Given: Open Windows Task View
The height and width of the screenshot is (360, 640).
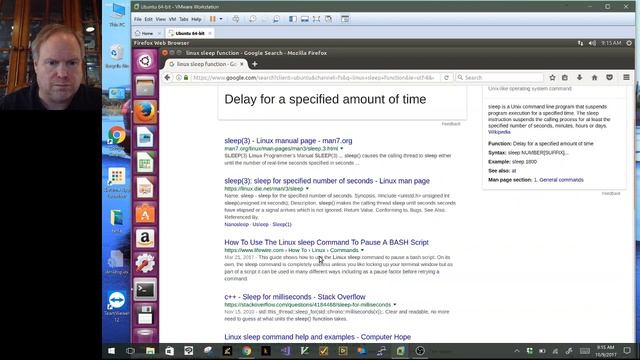Looking at the screenshot, I should coord(130,351).
